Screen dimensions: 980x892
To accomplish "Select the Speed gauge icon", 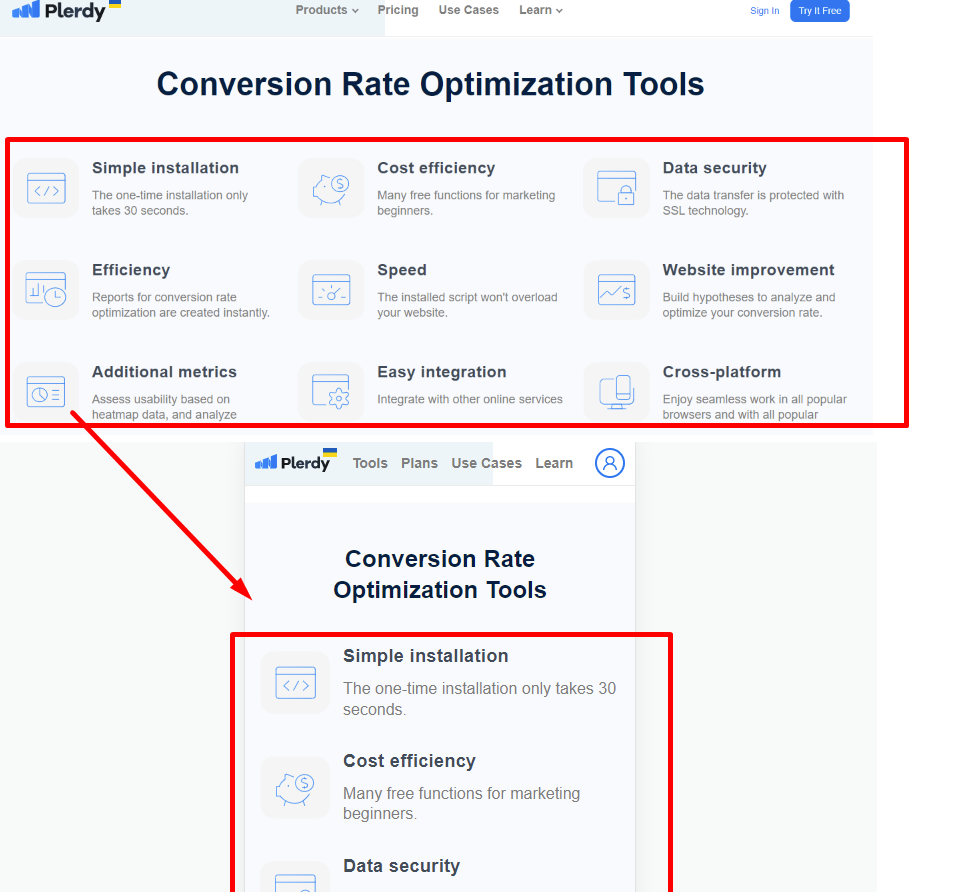I will [331, 290].
